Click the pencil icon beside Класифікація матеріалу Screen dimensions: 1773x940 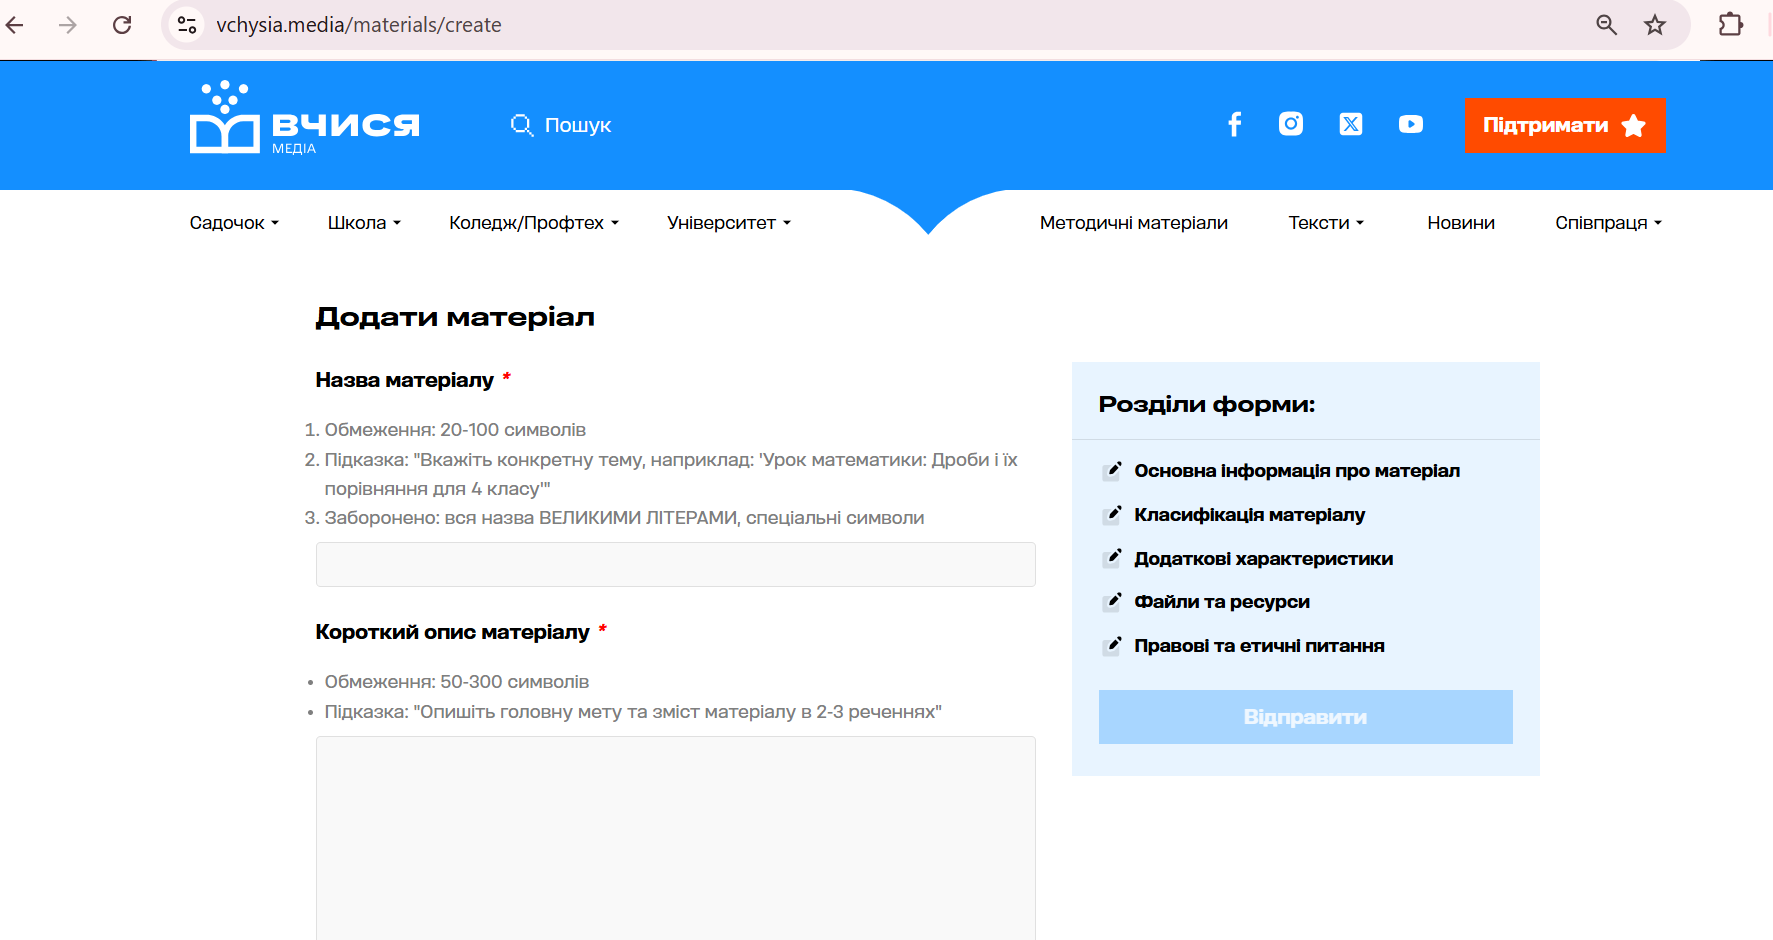click(x=1112, y=515)
